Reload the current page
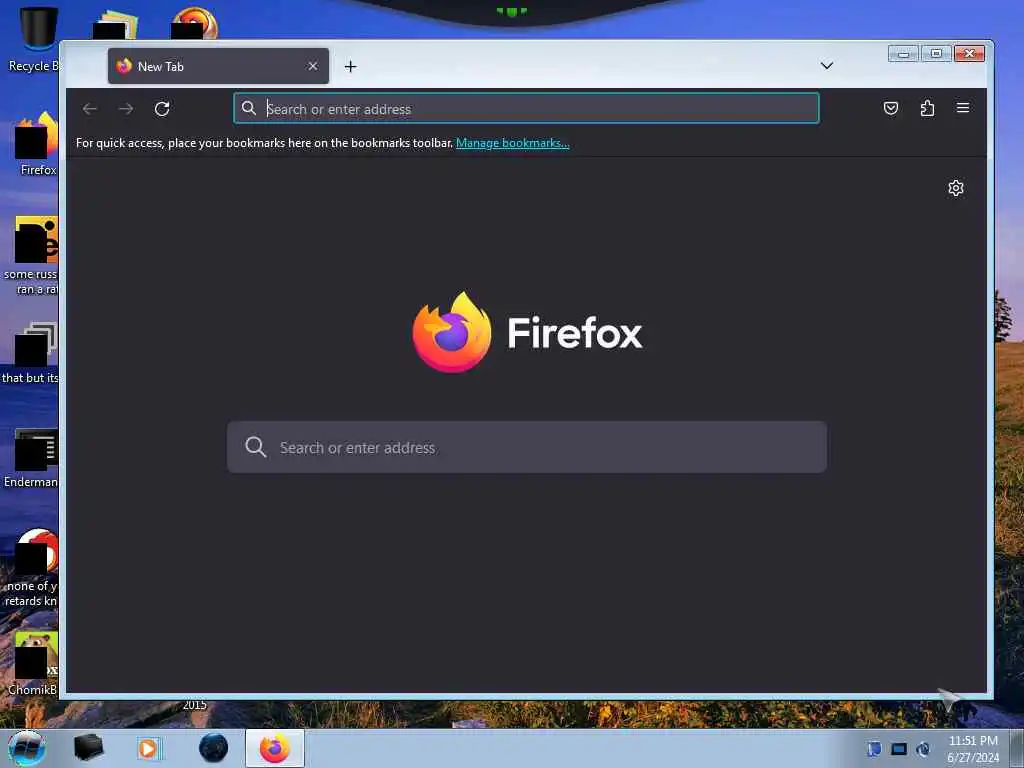 tap(162, 108)
